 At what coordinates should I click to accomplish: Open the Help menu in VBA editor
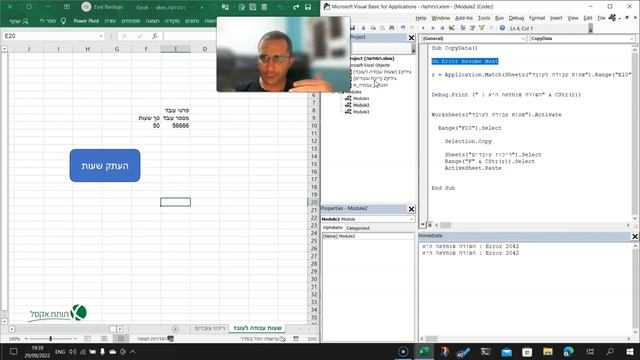coord(421,18)
